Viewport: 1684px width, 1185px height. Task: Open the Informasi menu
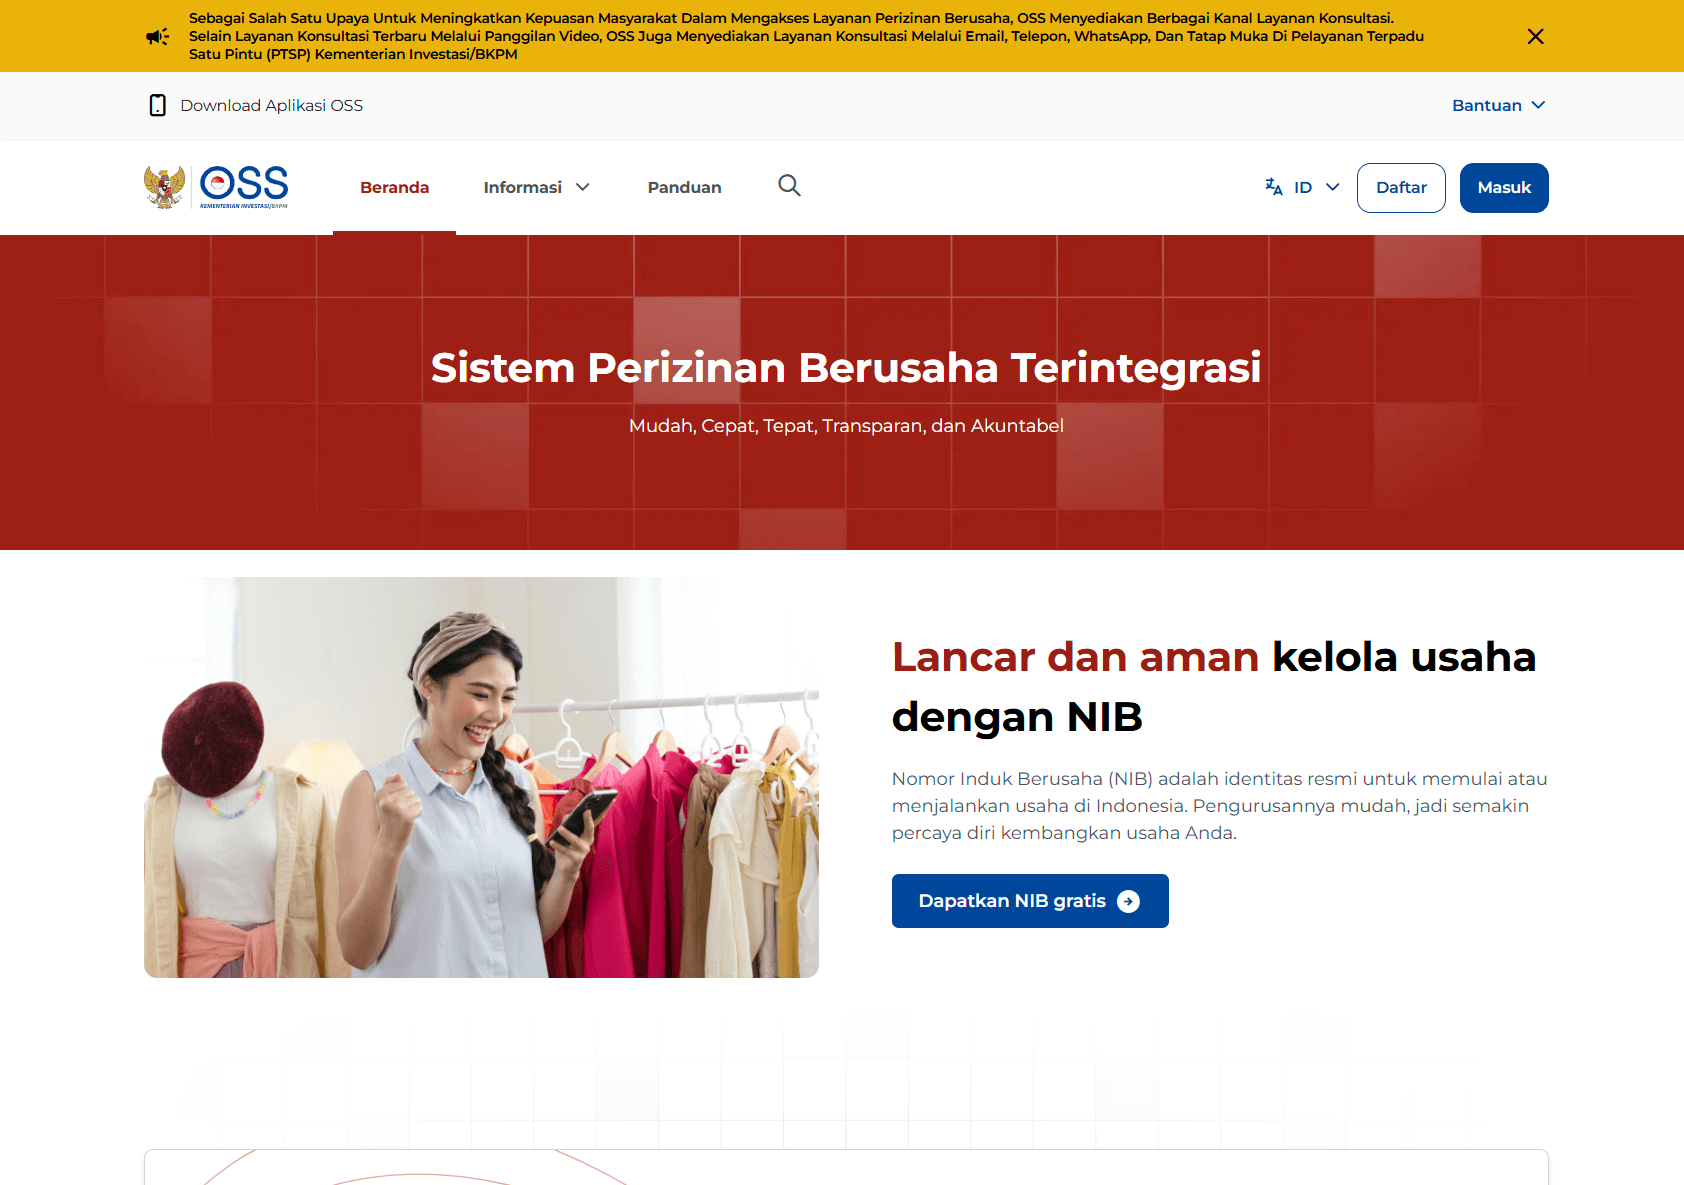pos(523,187)
